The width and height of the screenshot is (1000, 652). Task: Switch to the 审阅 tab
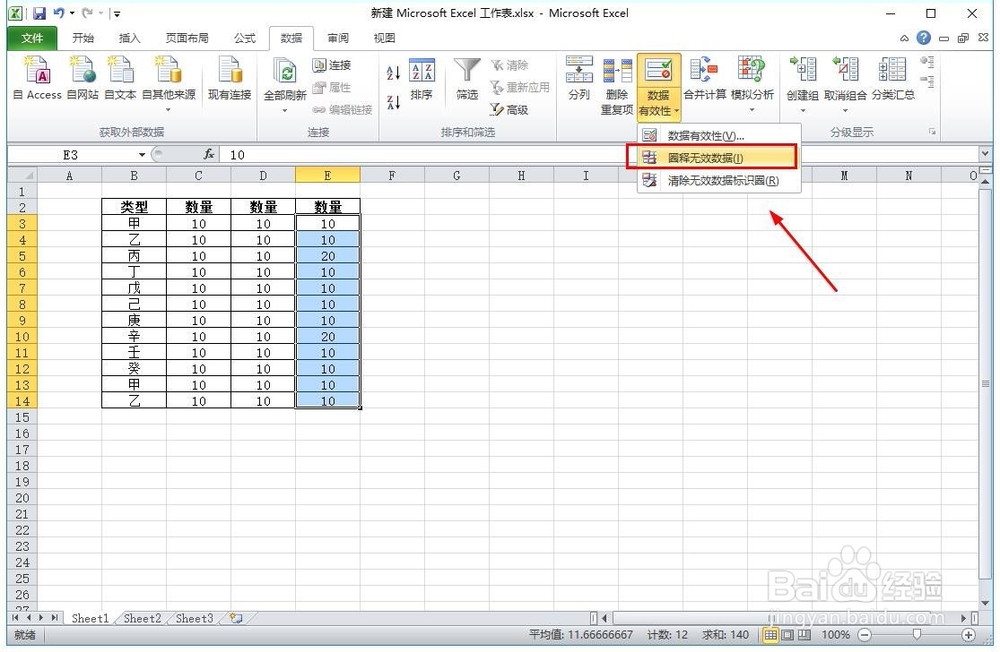pos(338,38)
